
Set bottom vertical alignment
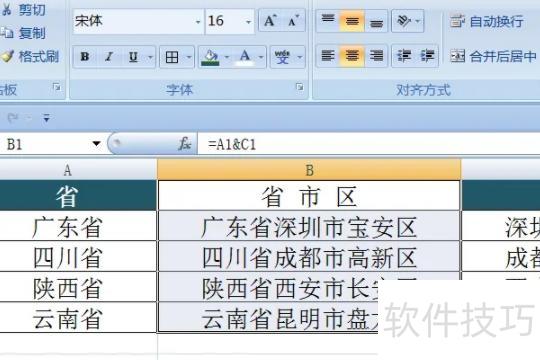[376, 21]
